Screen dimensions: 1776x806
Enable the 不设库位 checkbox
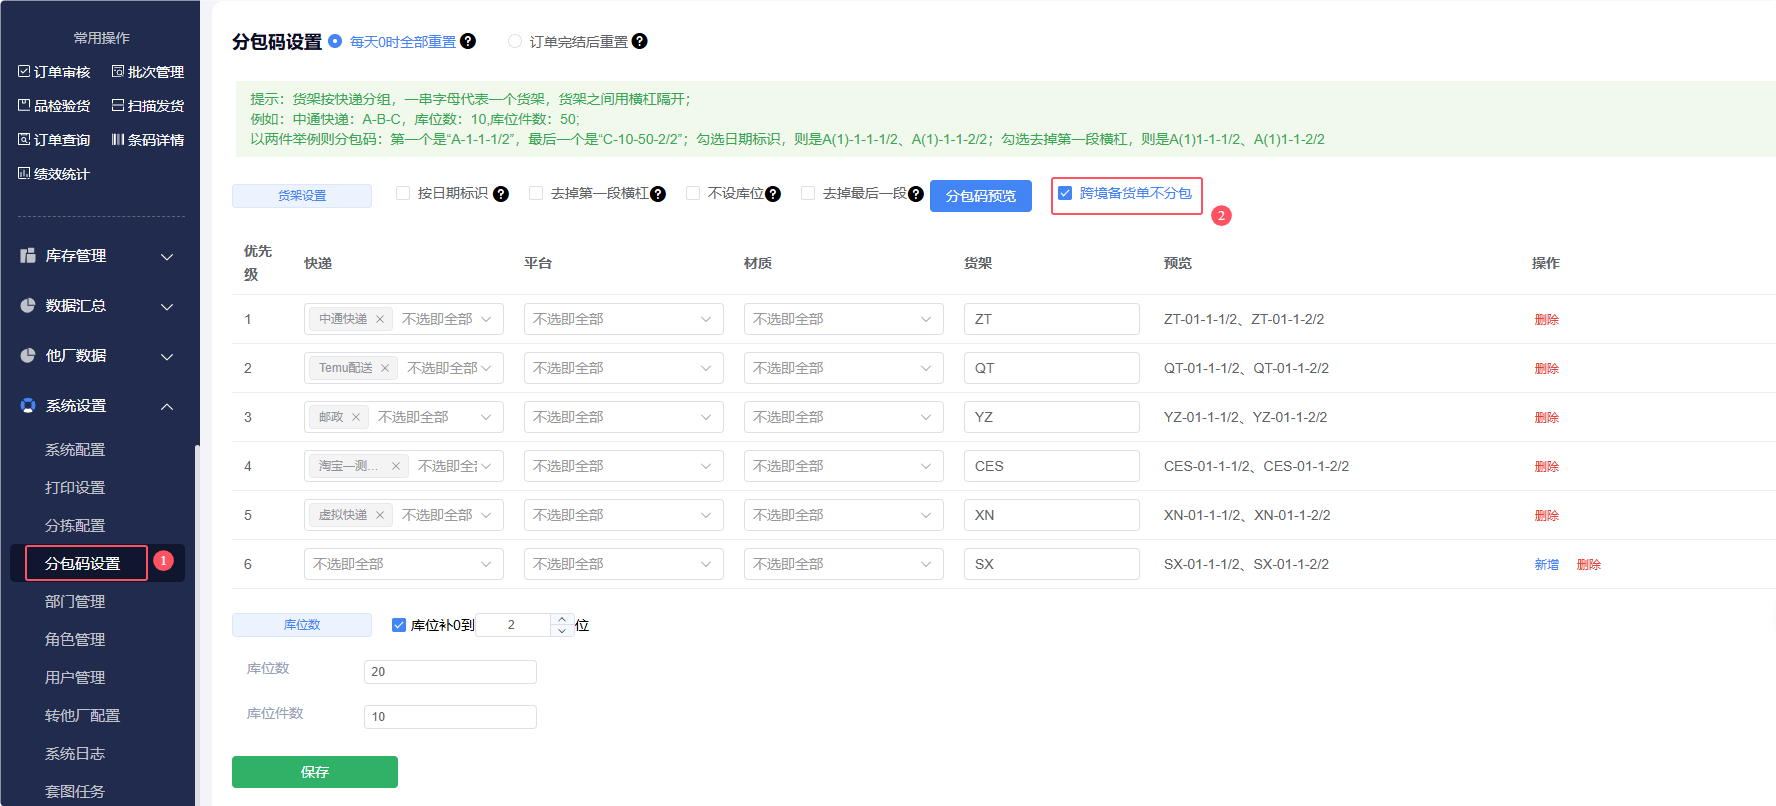pos(693,193)
